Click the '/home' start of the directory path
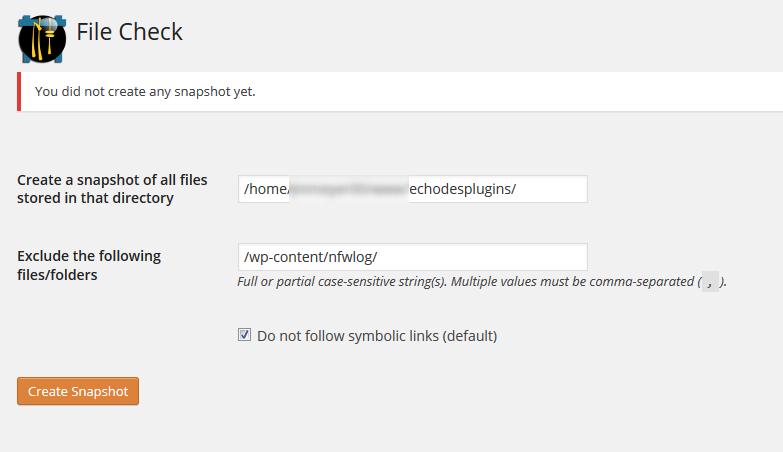Image resolution: width=783 pixels, height=452 pixels. 266,189
